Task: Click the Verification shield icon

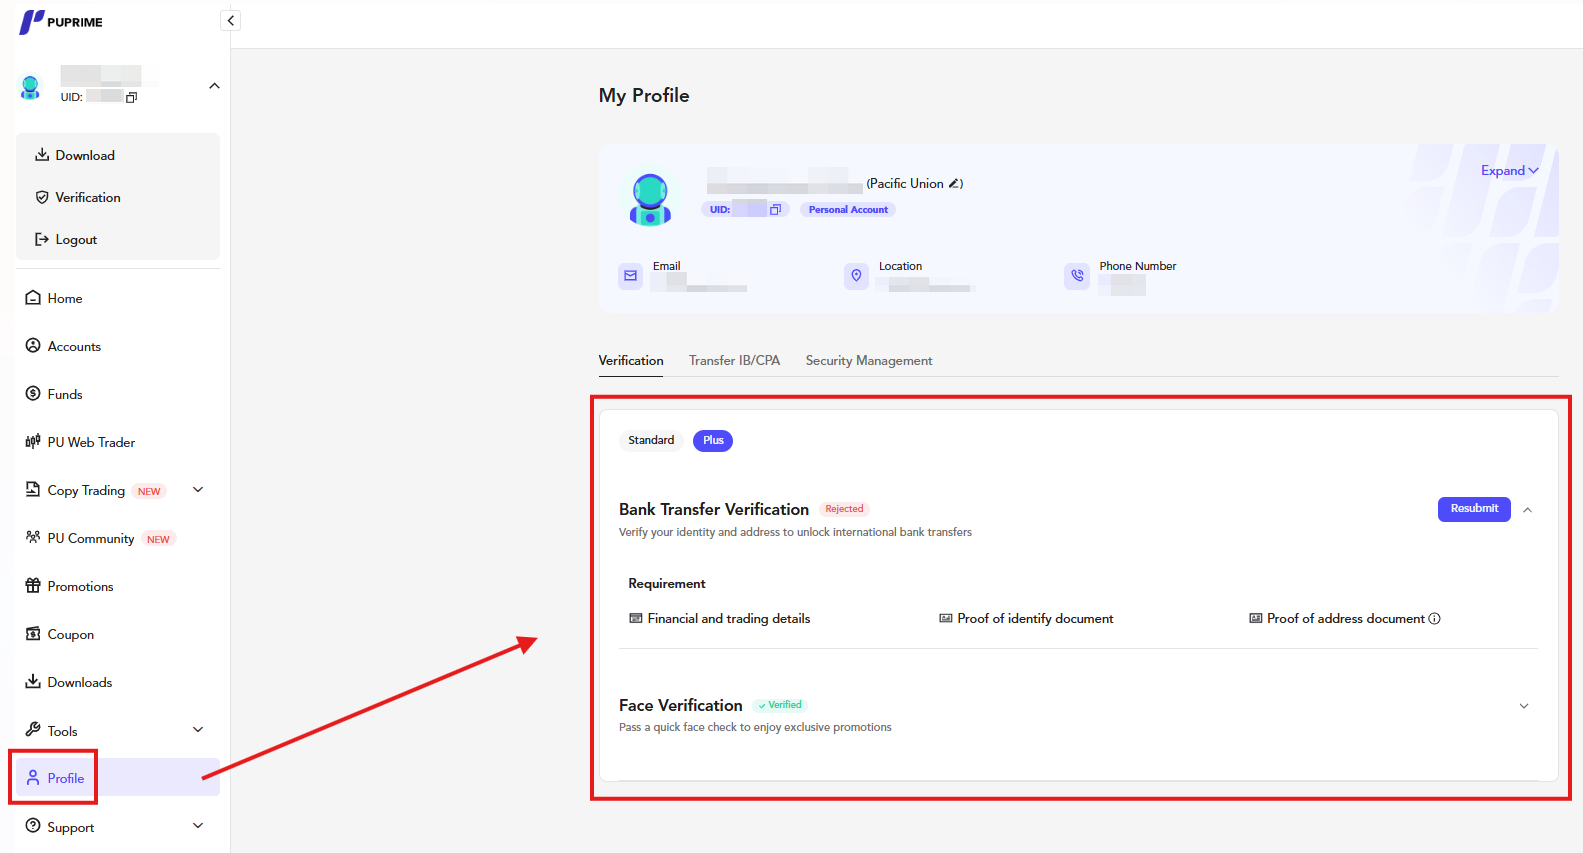Action: coord(42,197)
